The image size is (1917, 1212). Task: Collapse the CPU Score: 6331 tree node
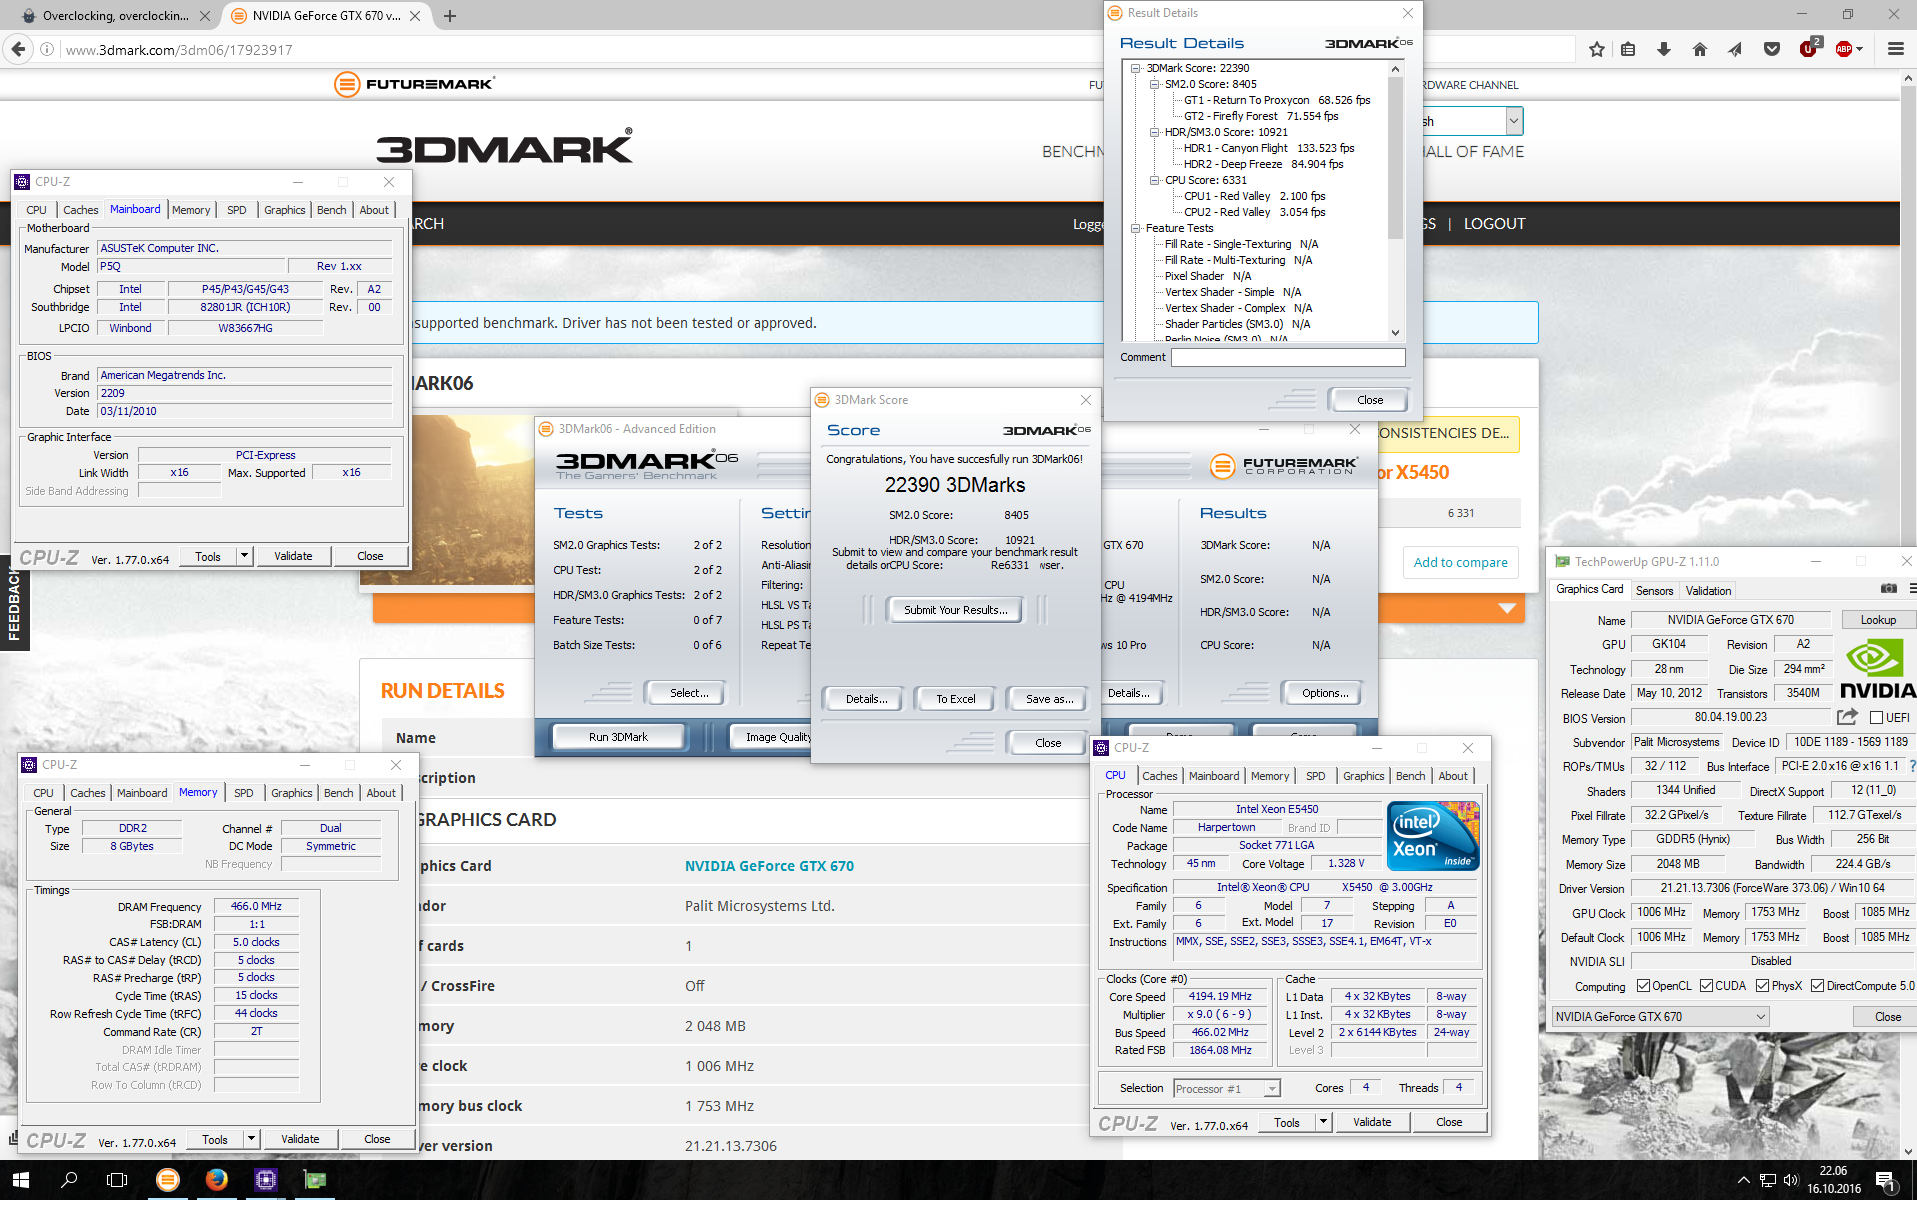pos(1155,180)
